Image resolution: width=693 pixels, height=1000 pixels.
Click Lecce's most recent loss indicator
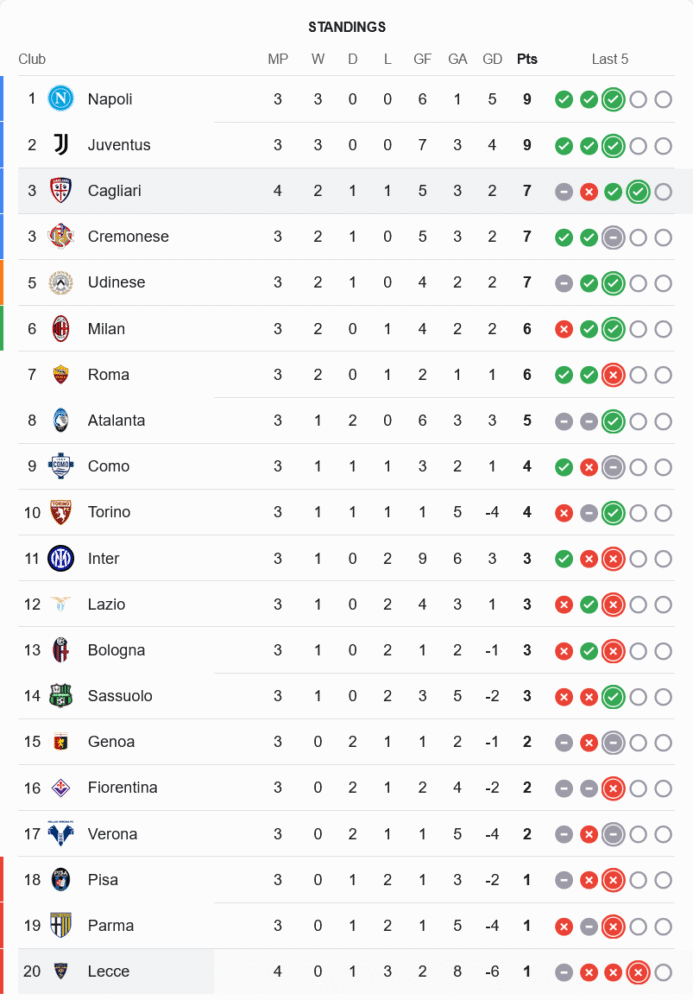point(638,971)
